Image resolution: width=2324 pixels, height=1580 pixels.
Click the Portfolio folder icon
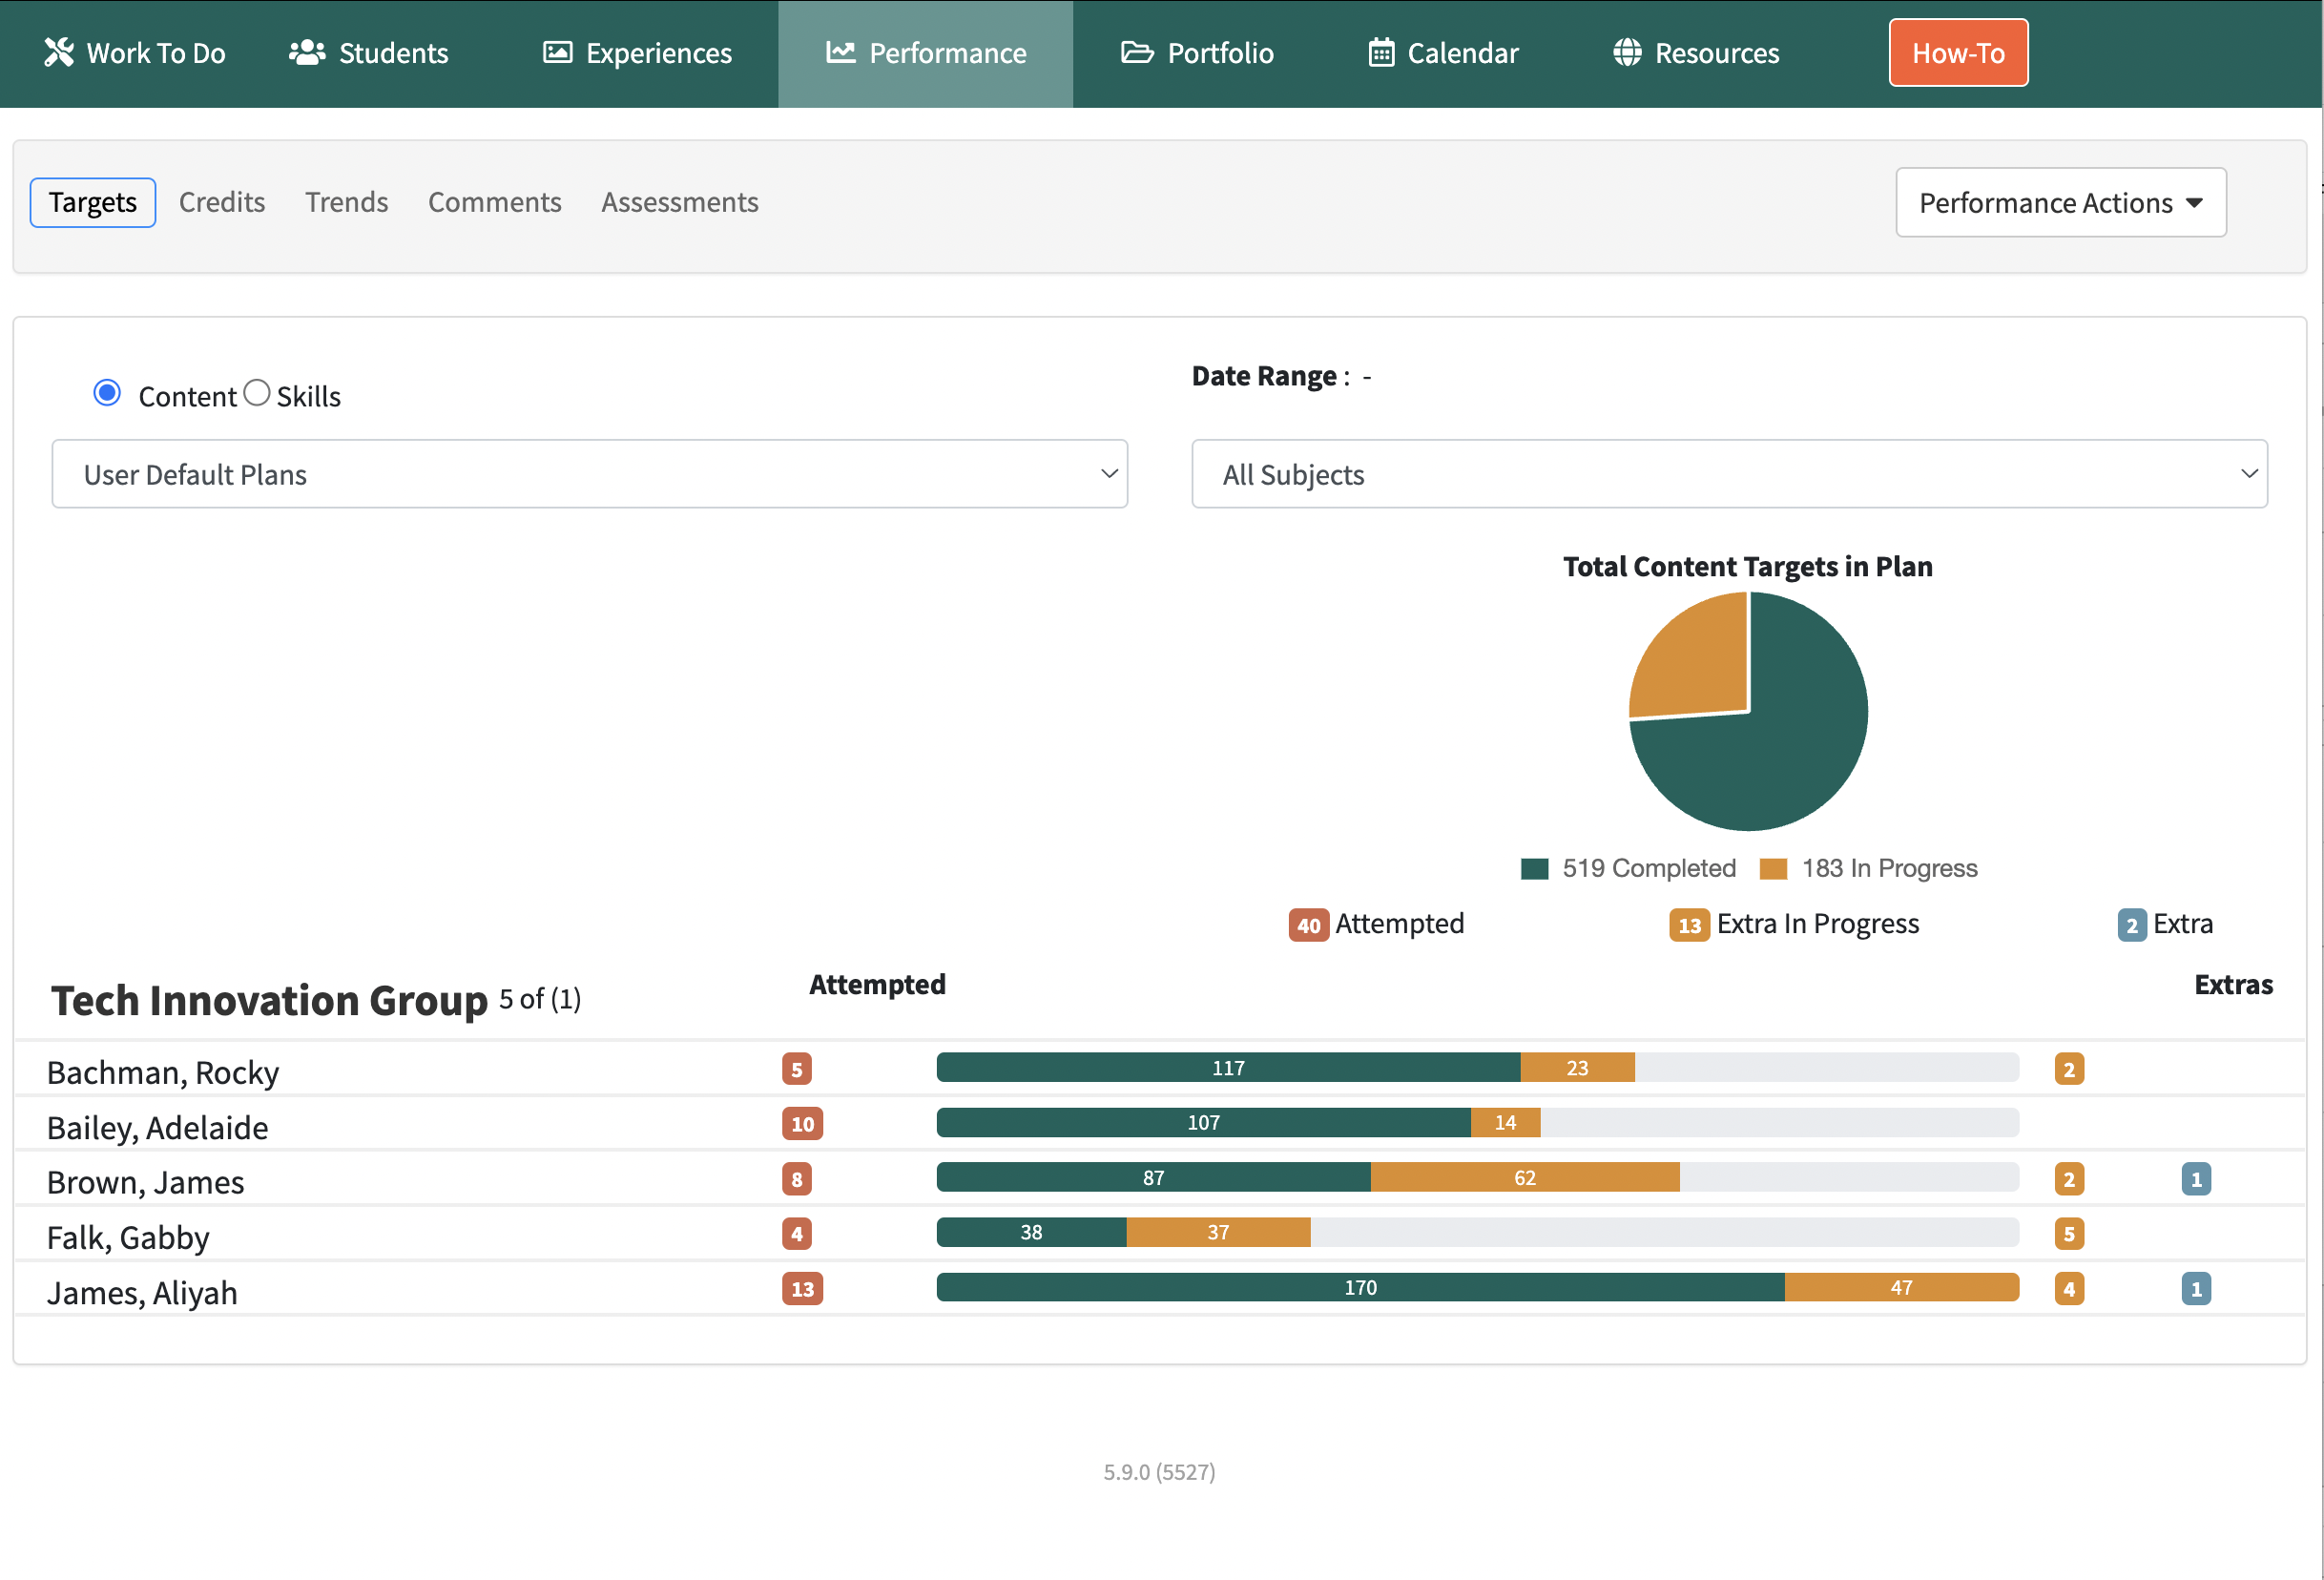1137,53
